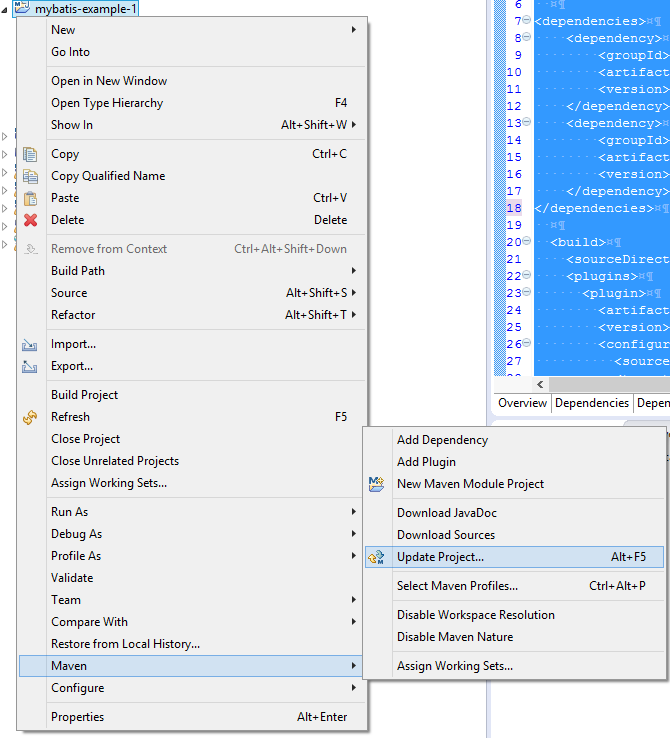Collapse the configuration element on line 26
The image size is (670, 738).
[x=527, y=343]
